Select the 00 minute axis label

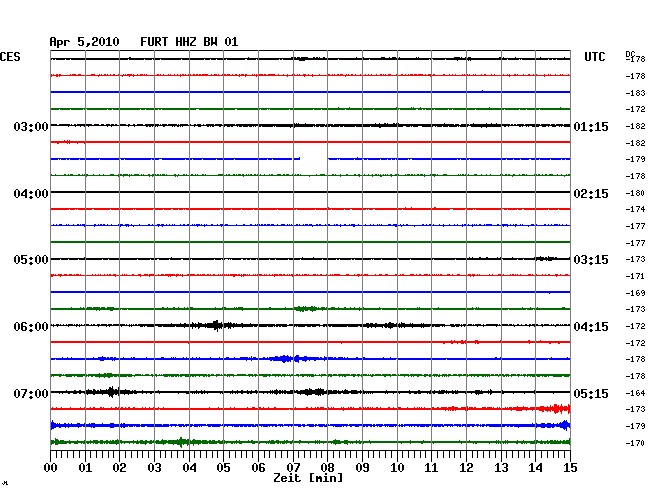click(x=51, y=468)
